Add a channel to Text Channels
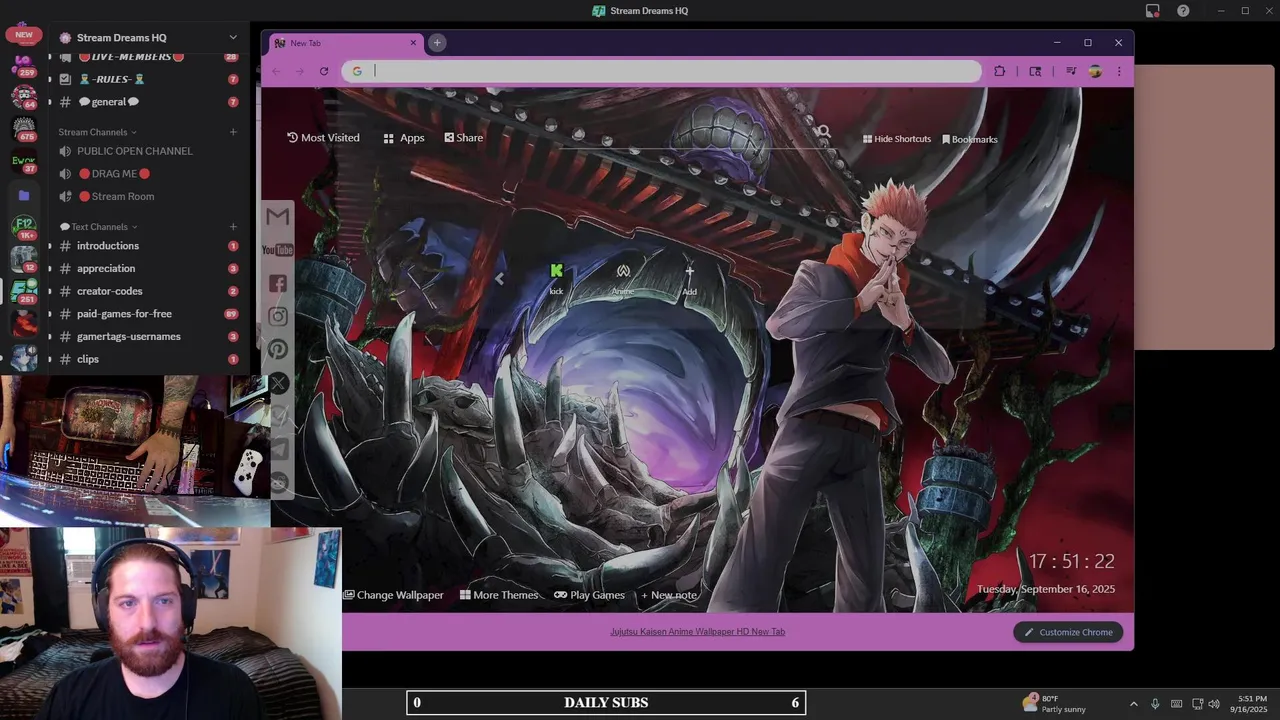 [233, 227]
